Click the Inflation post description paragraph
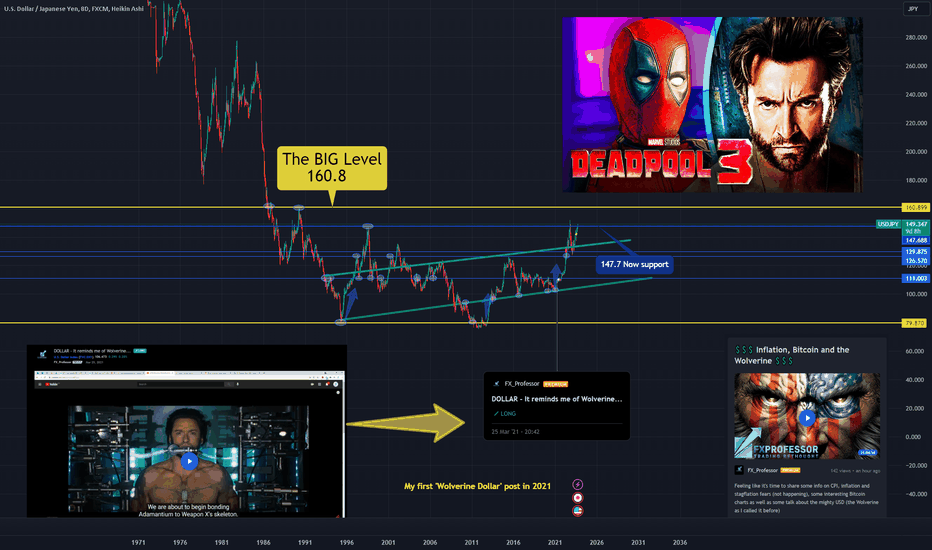Image resolution: width=932 pixels, height=550 pixels. pos(806,498)
